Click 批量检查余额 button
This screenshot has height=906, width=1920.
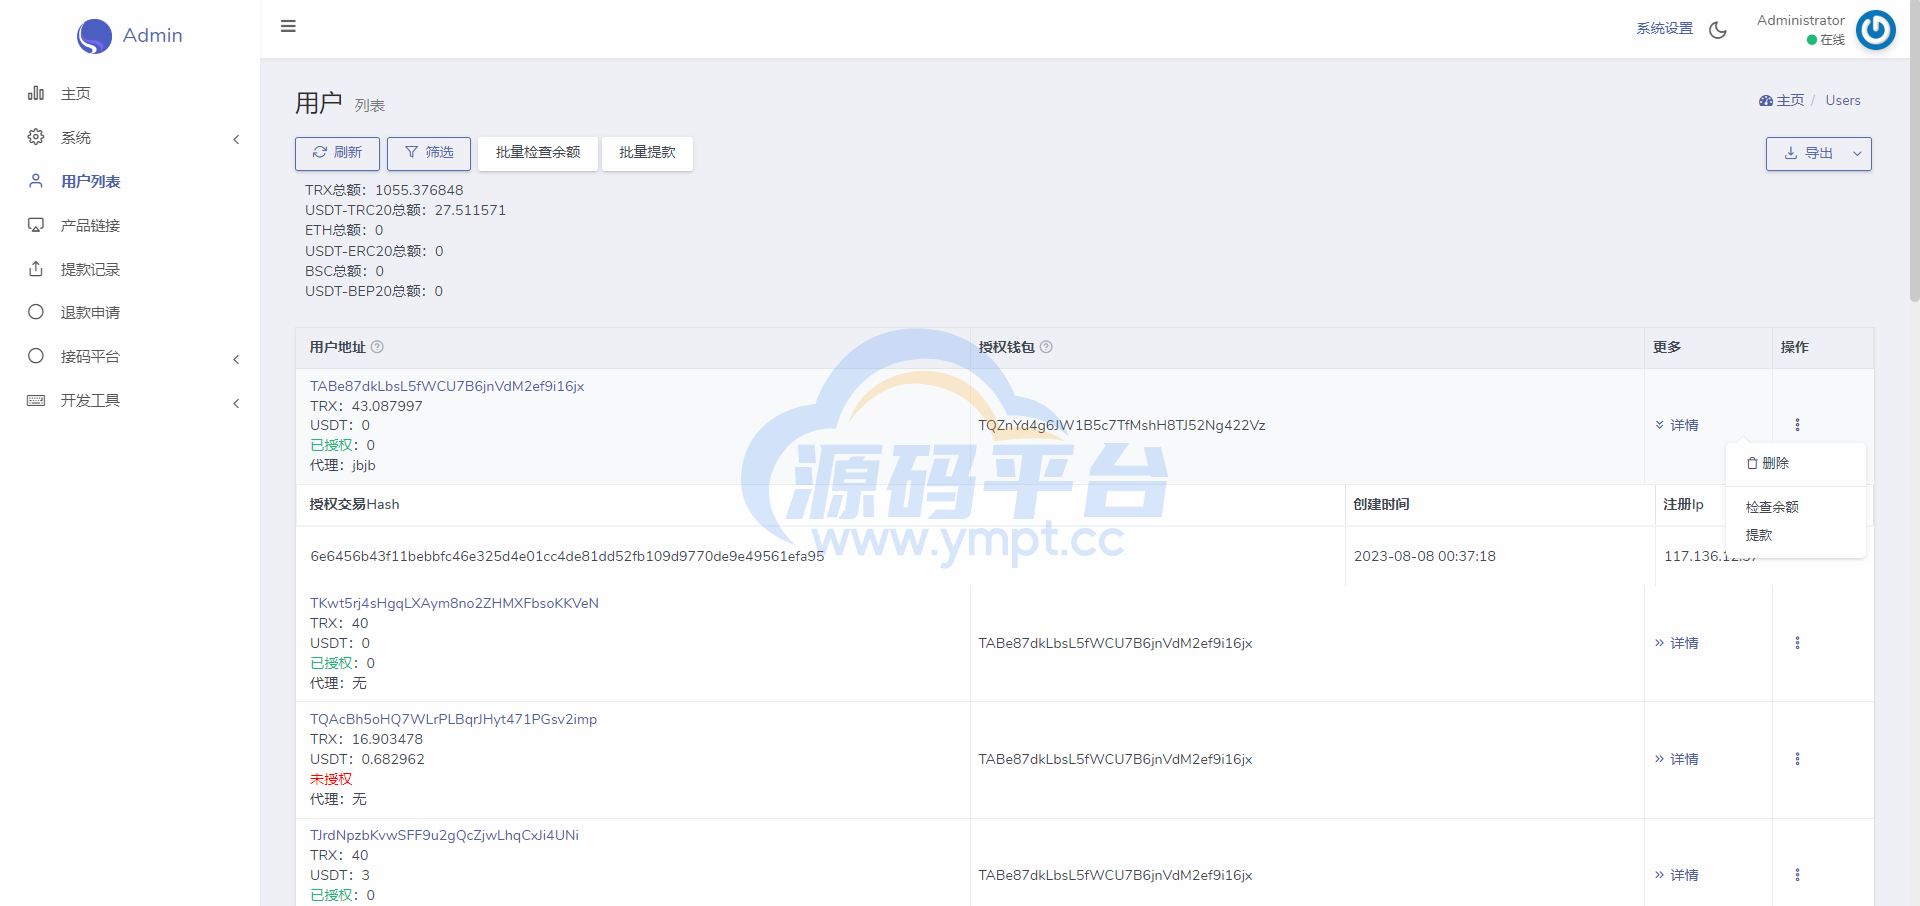click(538, 153)
